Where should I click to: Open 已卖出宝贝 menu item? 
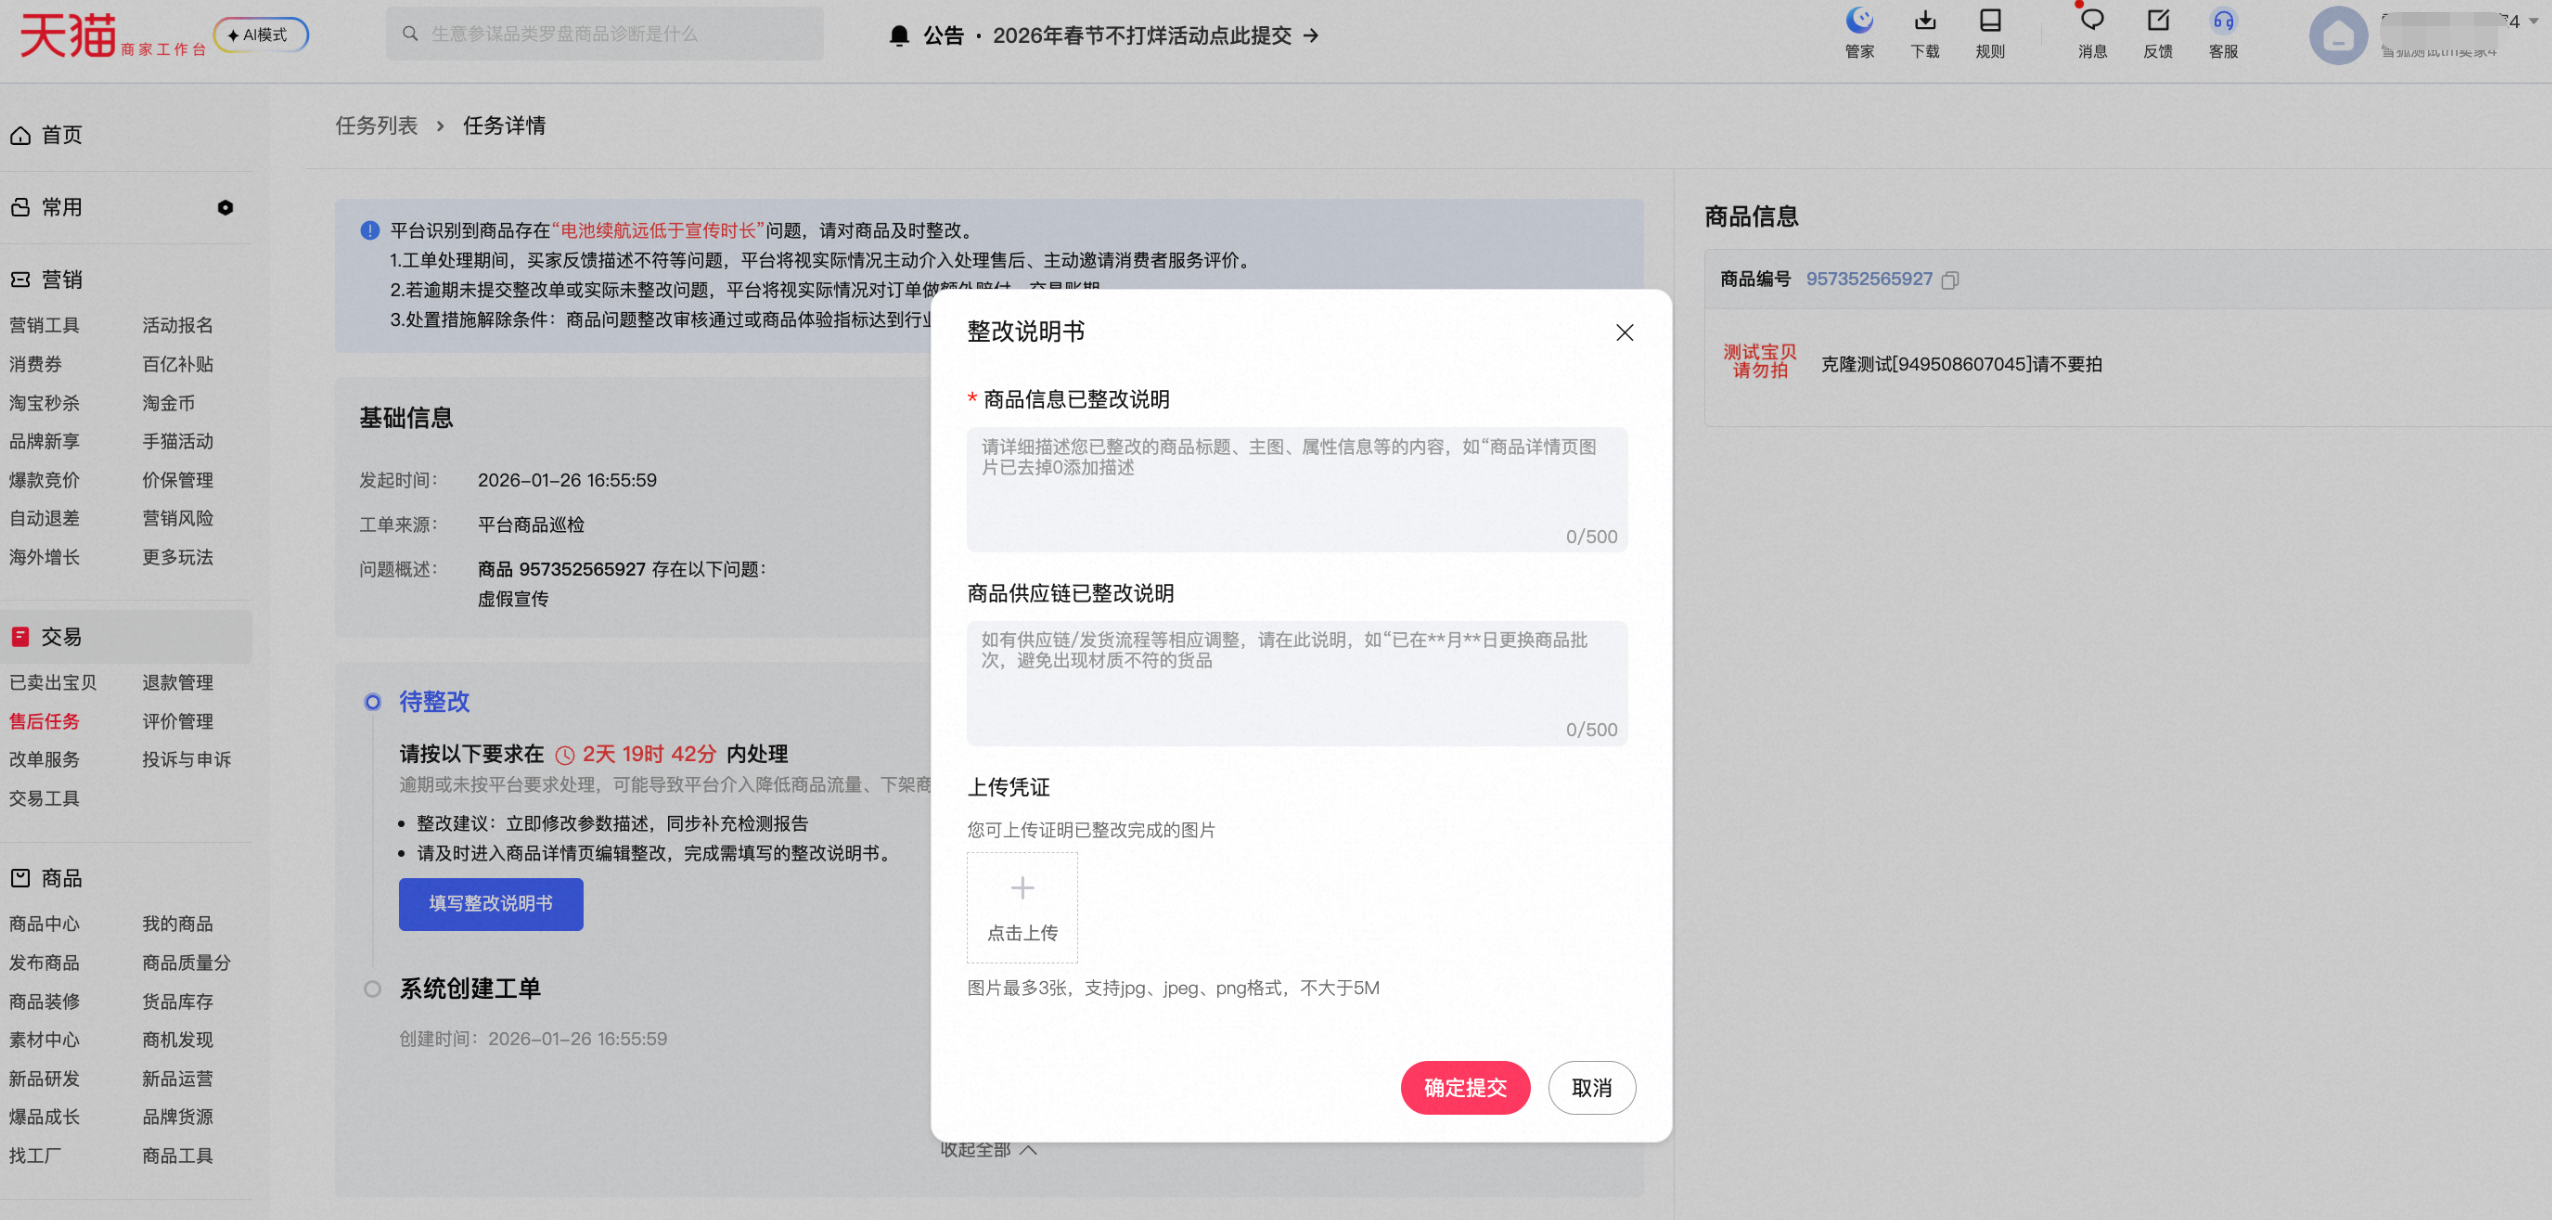point(53,682)
